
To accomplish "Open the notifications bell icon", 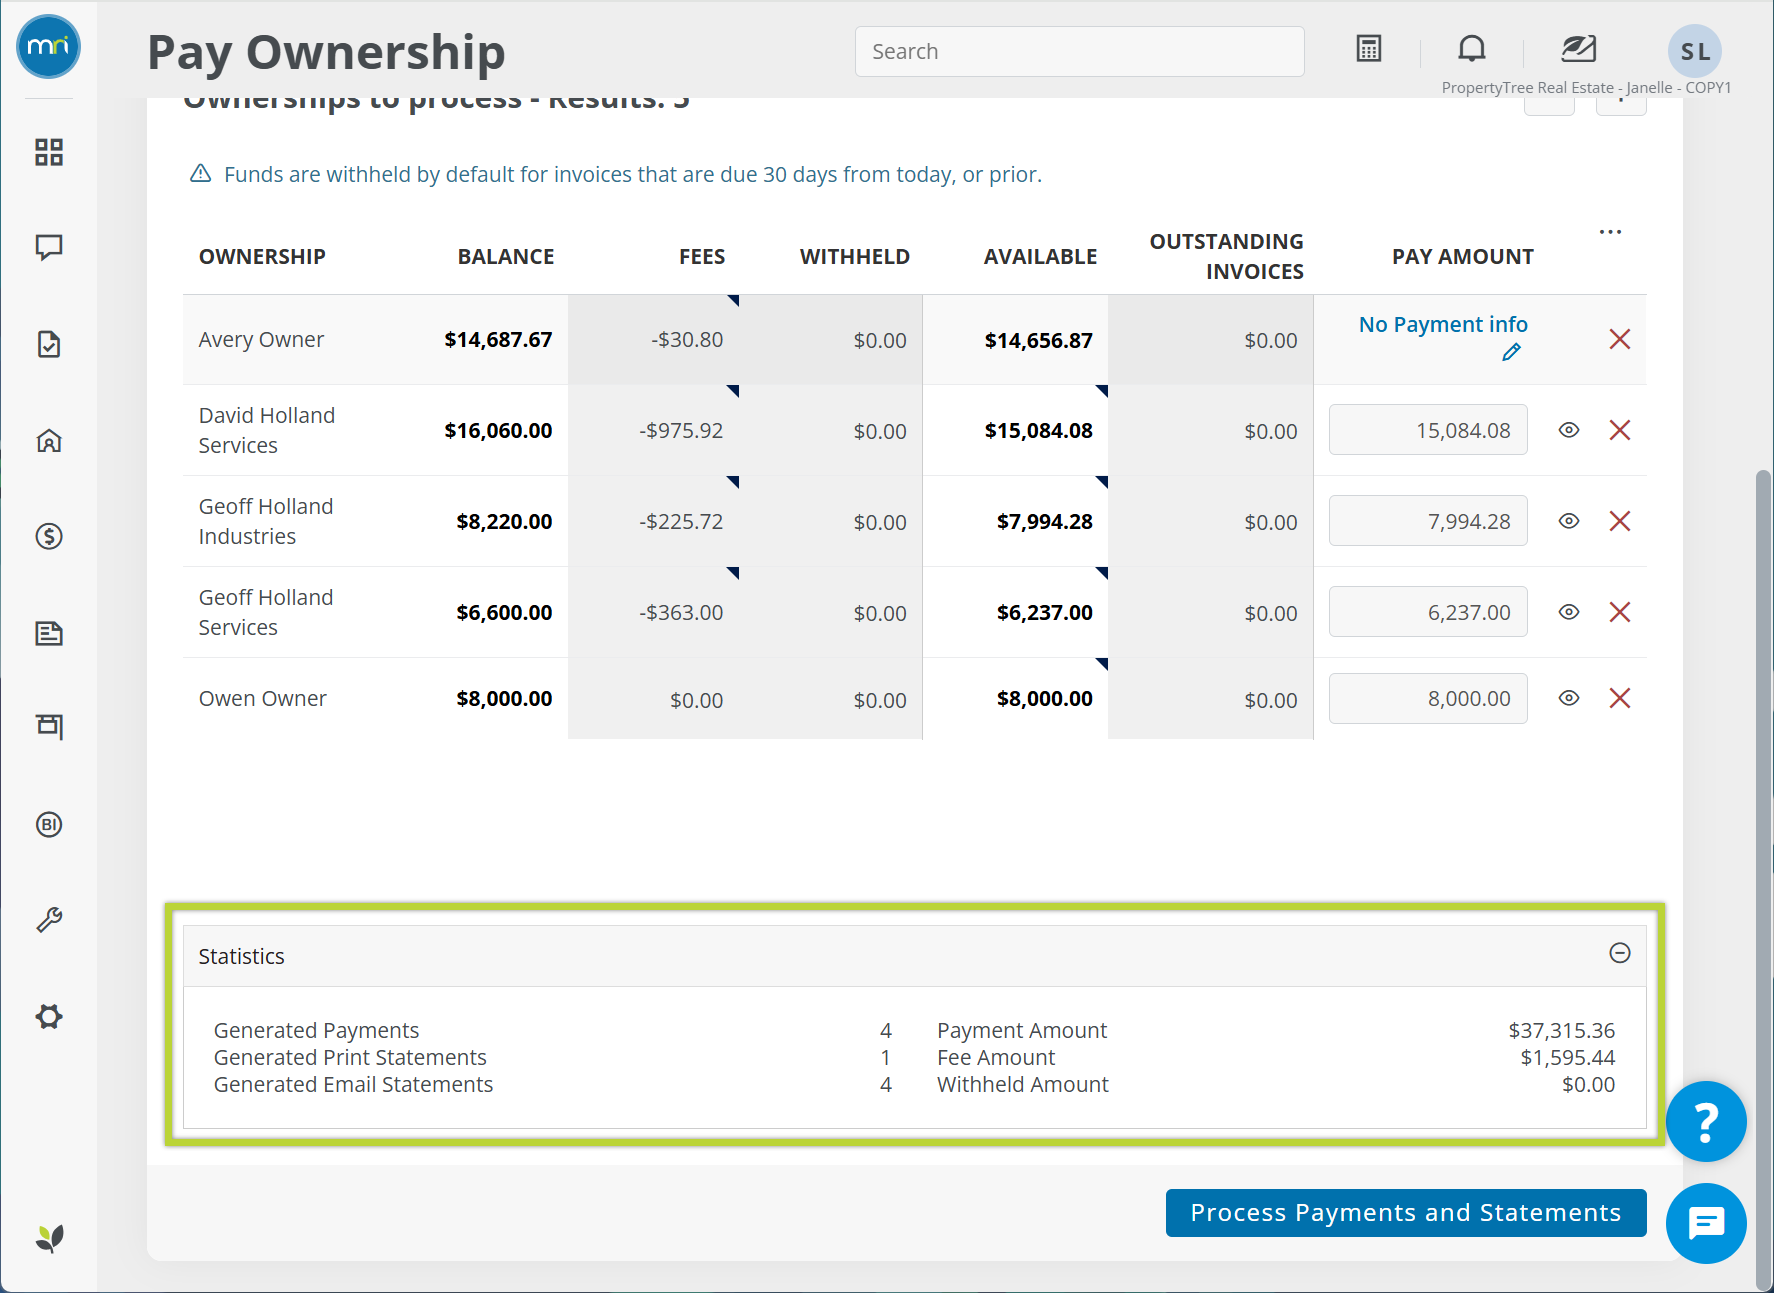I will [x=1472, y=48].
